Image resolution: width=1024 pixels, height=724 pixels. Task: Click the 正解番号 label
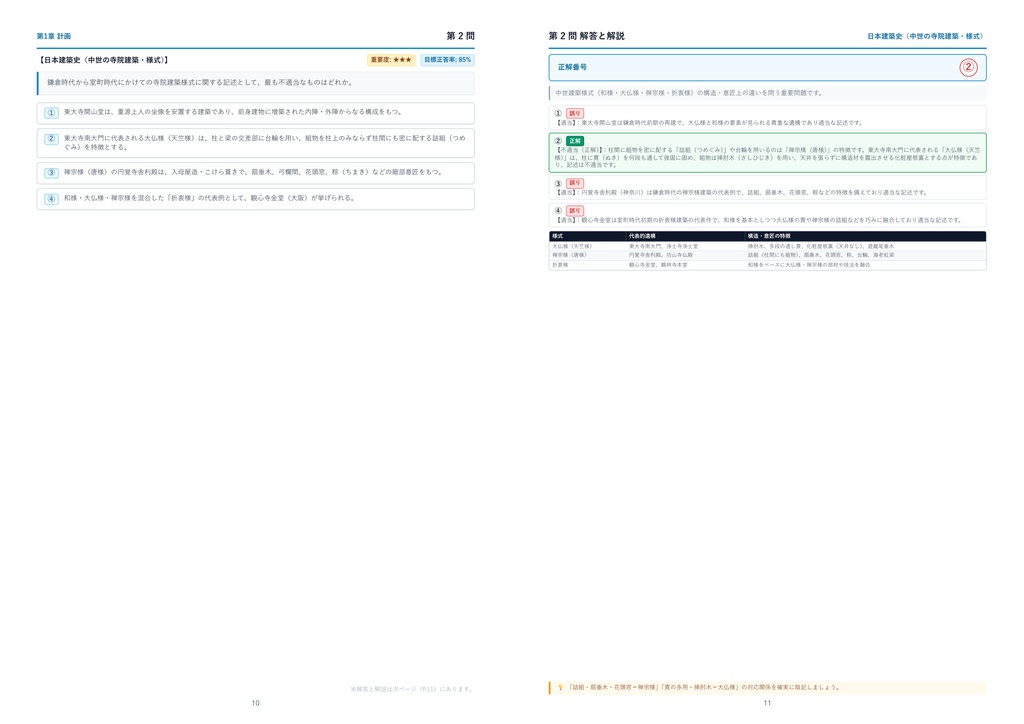(572, 67)
